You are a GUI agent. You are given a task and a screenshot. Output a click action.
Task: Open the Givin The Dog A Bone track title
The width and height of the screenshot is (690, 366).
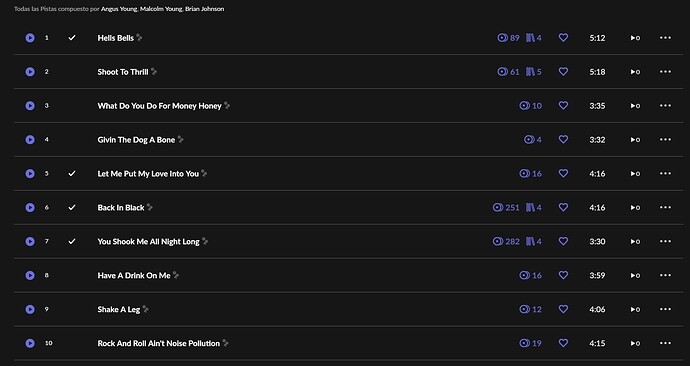point(136,140)
